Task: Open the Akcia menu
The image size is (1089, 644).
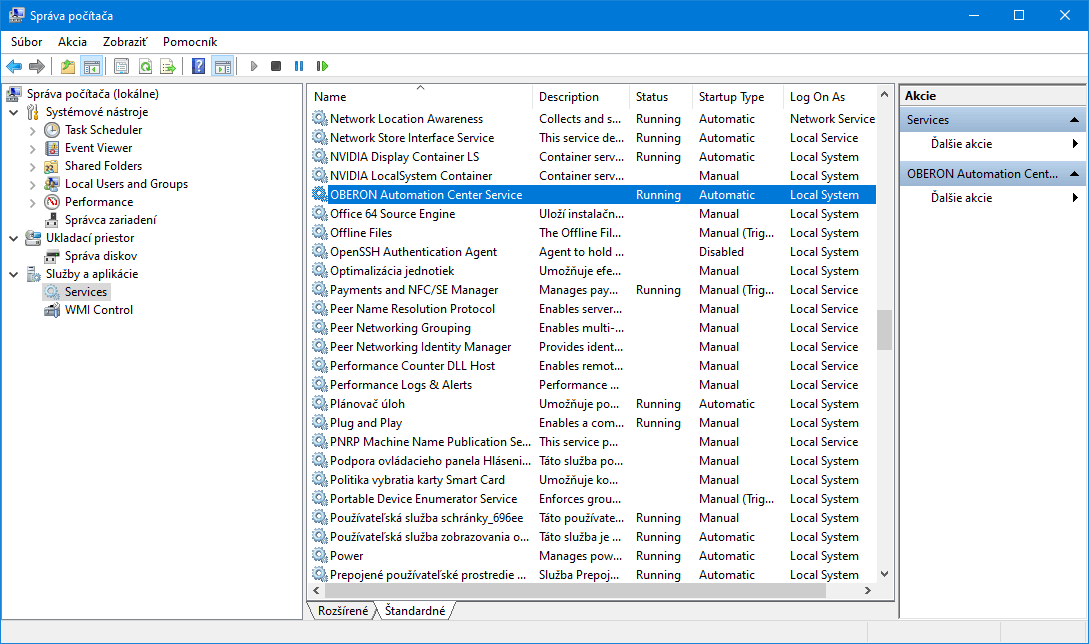Action: (x=72, y=42)
